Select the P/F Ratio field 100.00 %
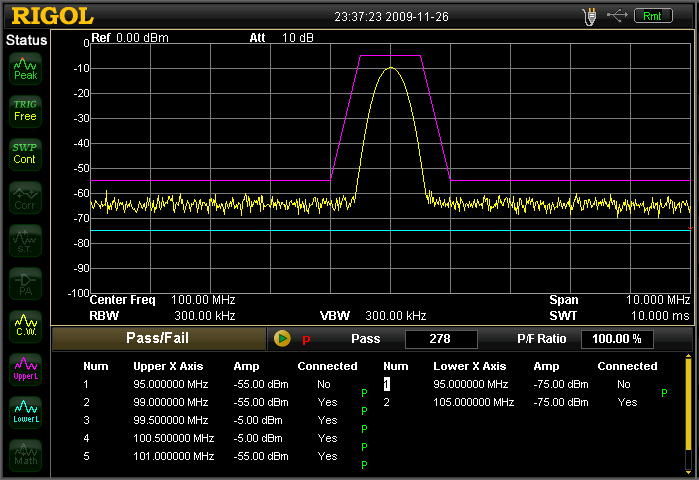Image resolution: width=699 pixels, height=480 pixels. click(617, 339)
